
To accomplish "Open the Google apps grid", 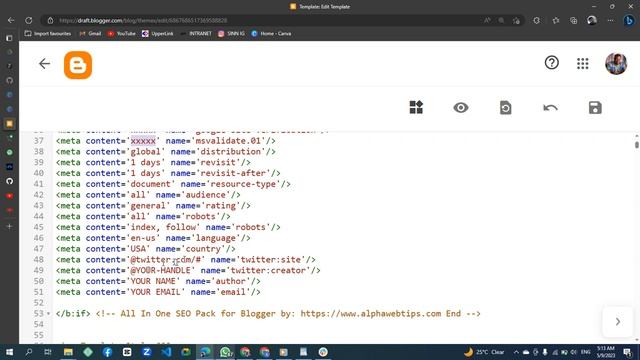I will [582, 64].
